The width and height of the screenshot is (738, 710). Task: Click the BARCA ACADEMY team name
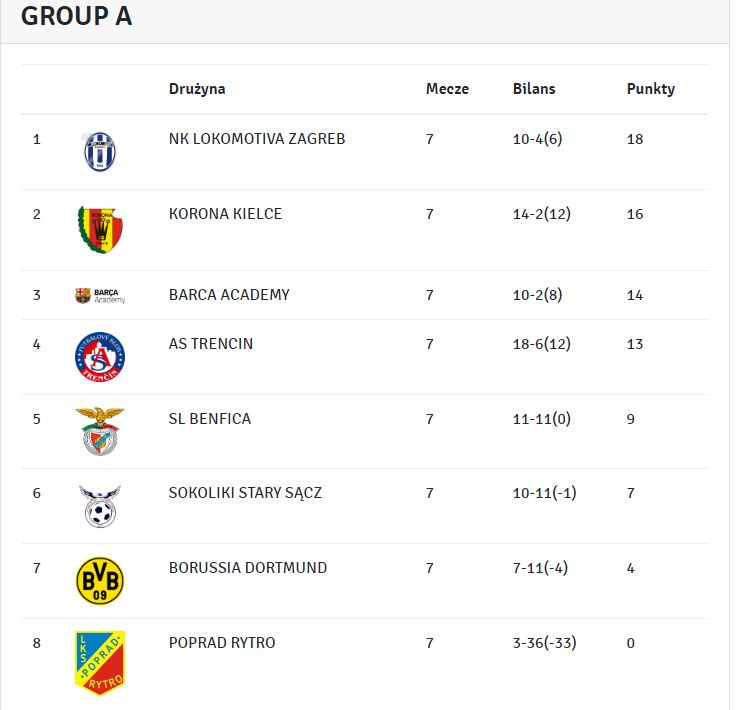click(x=229, y=295)
